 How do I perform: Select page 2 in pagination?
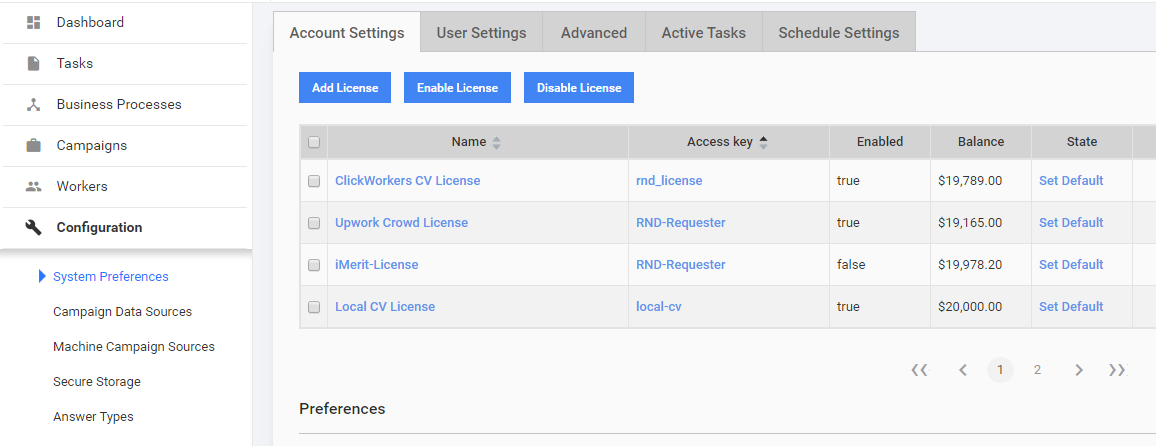[x=1037, y=370]
